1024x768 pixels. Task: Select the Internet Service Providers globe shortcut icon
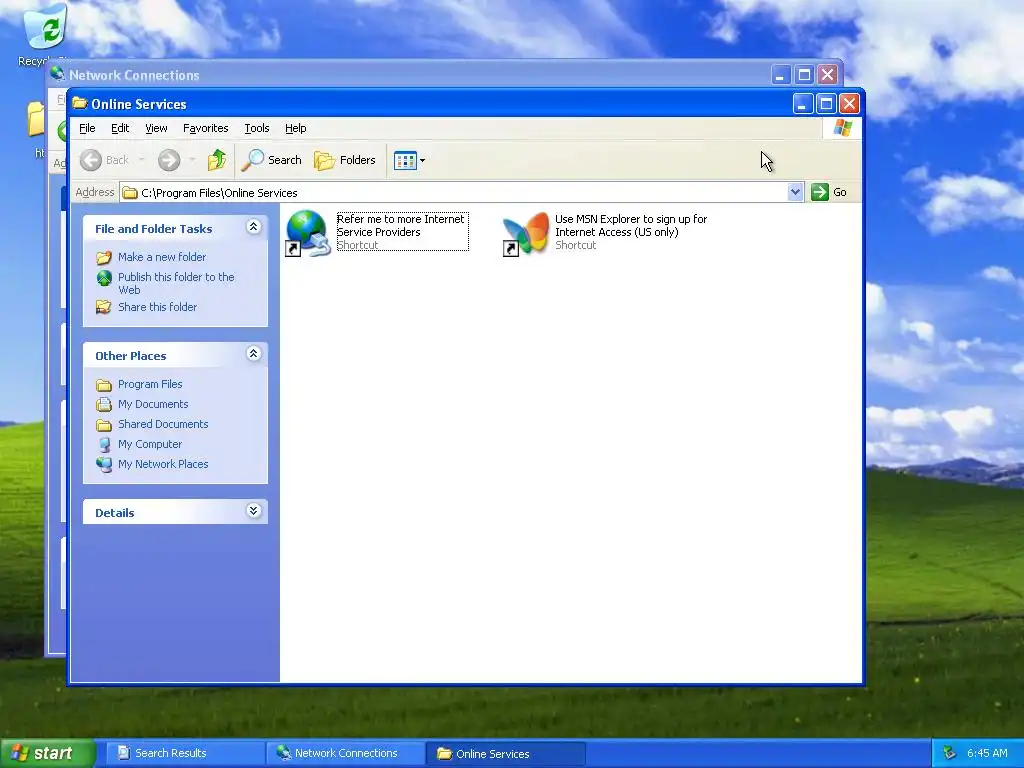click(x=308, y=233)
